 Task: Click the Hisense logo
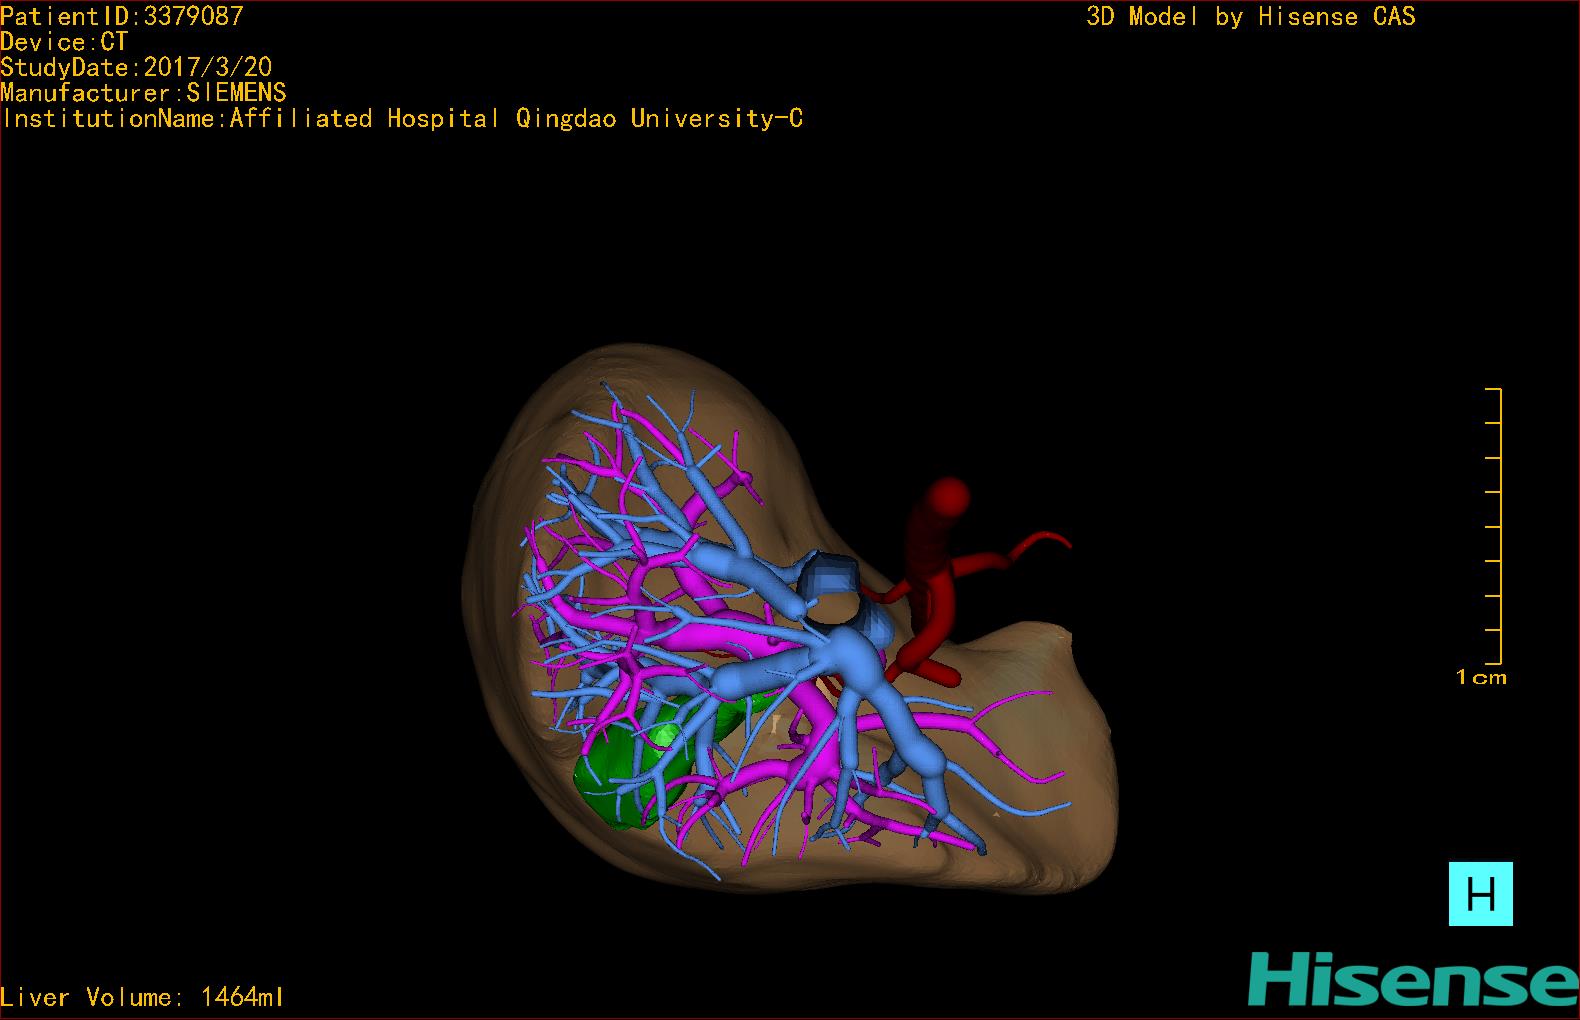pos(1413,979)
